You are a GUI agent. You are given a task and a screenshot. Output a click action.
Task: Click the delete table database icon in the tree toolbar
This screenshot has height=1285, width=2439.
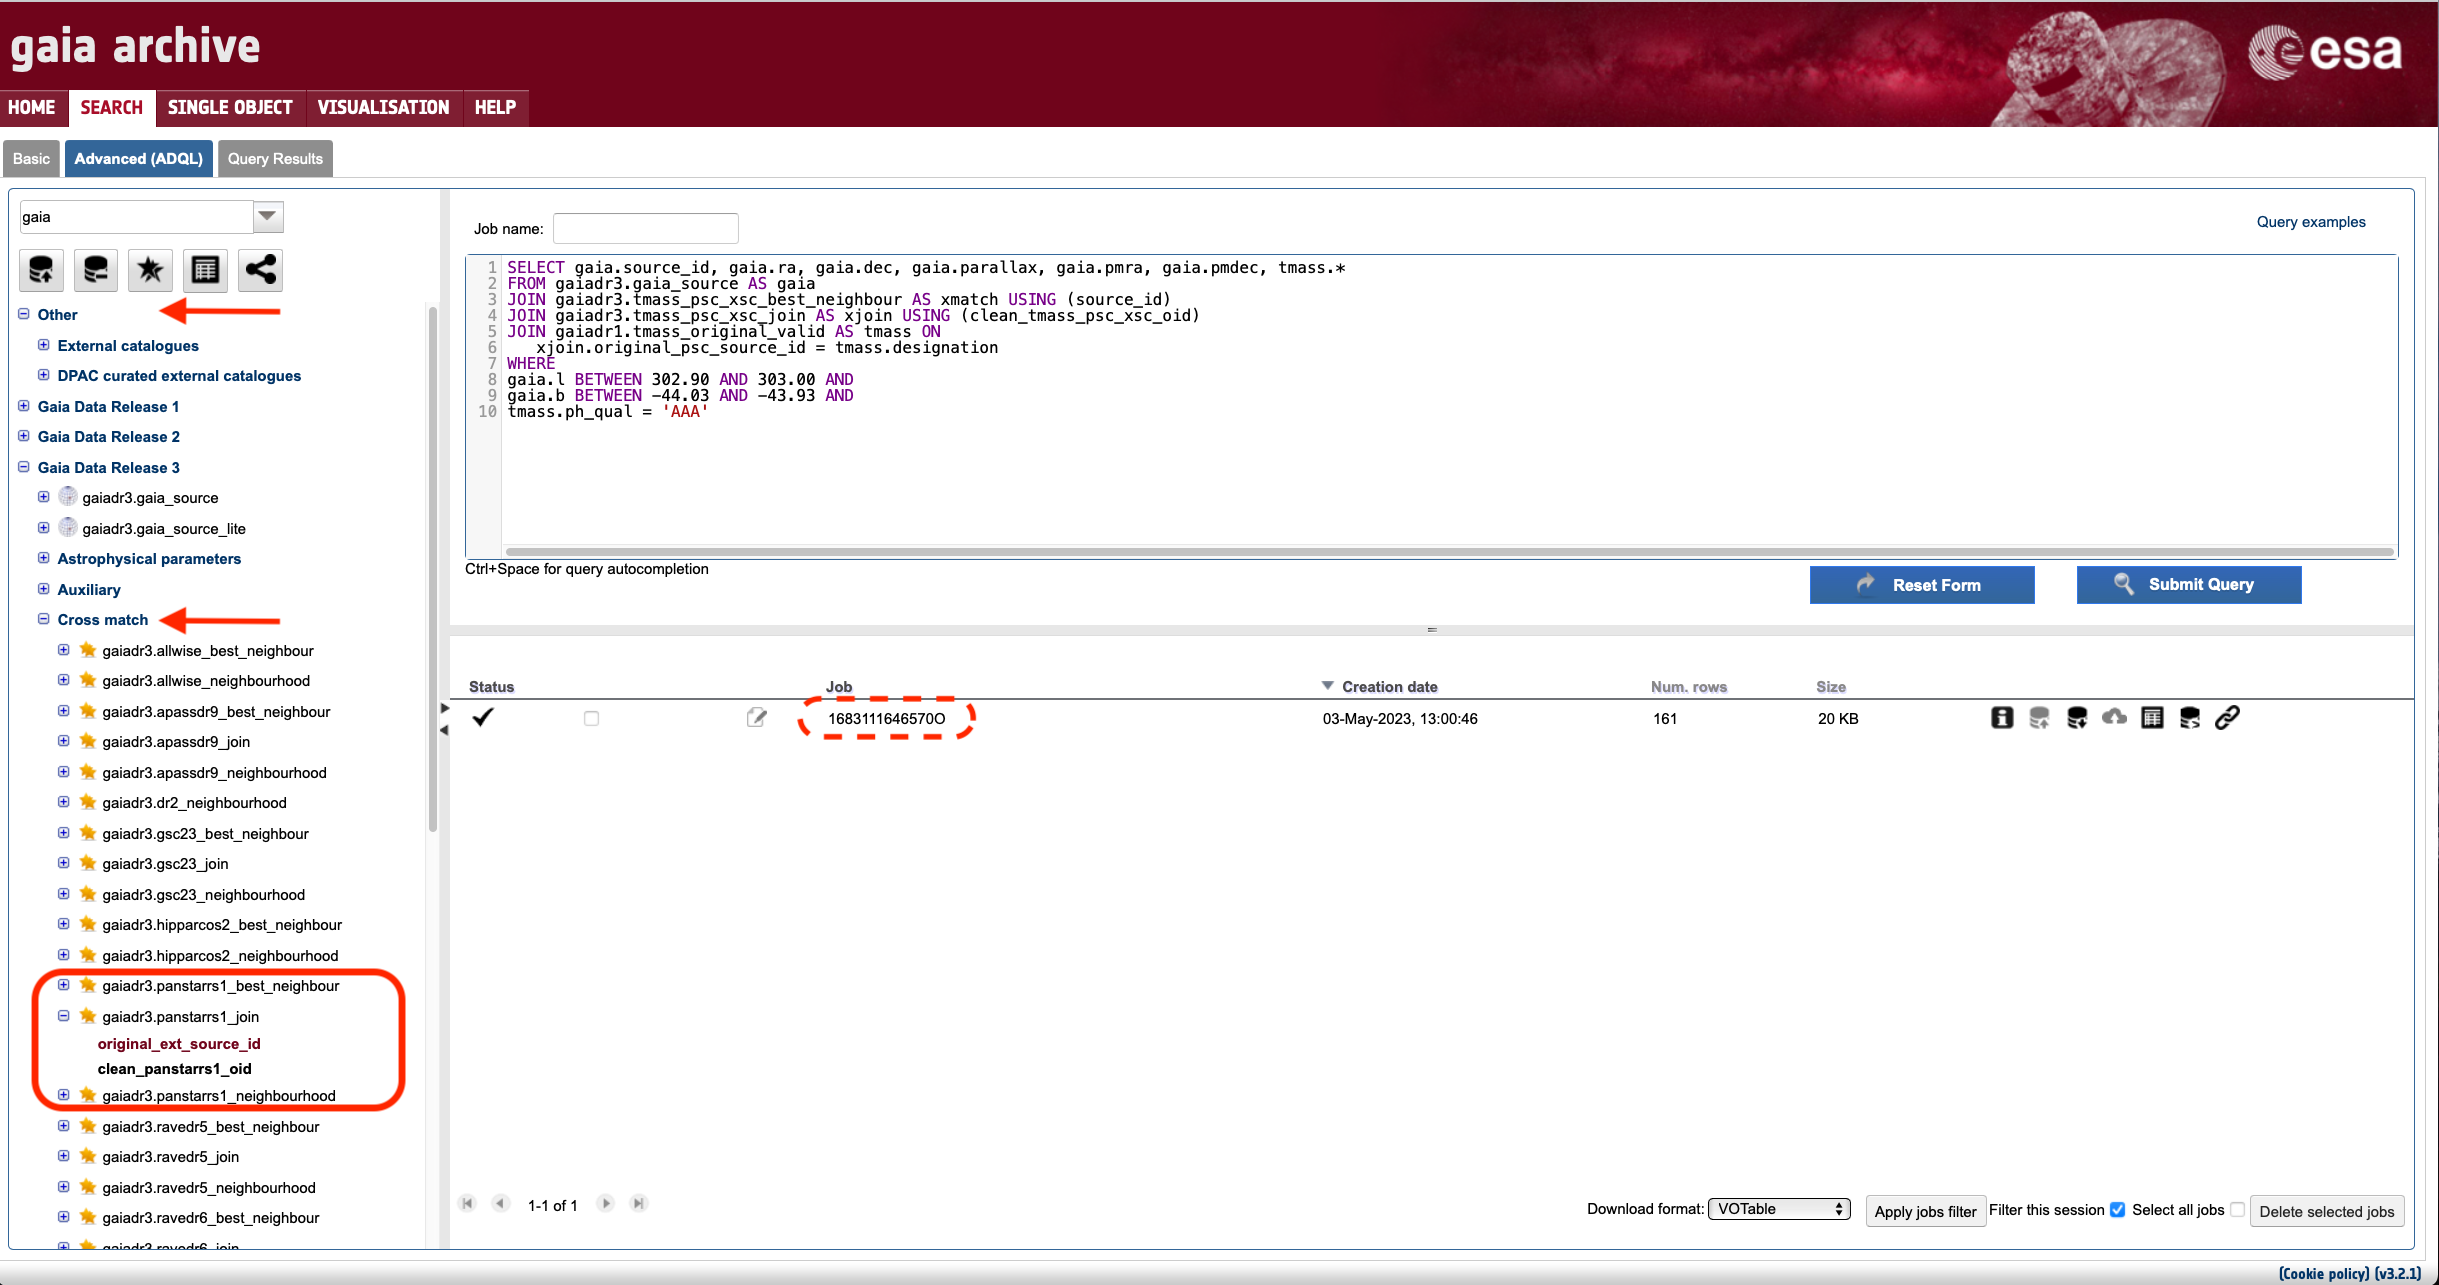click(96, 270)
